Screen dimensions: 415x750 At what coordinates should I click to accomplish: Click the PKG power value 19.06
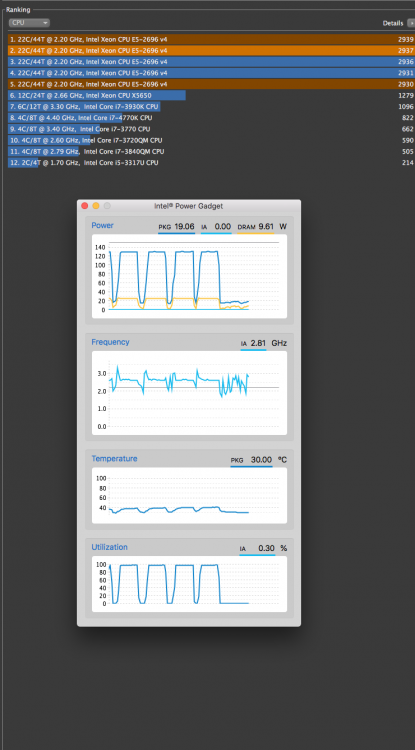pos(184,226)
